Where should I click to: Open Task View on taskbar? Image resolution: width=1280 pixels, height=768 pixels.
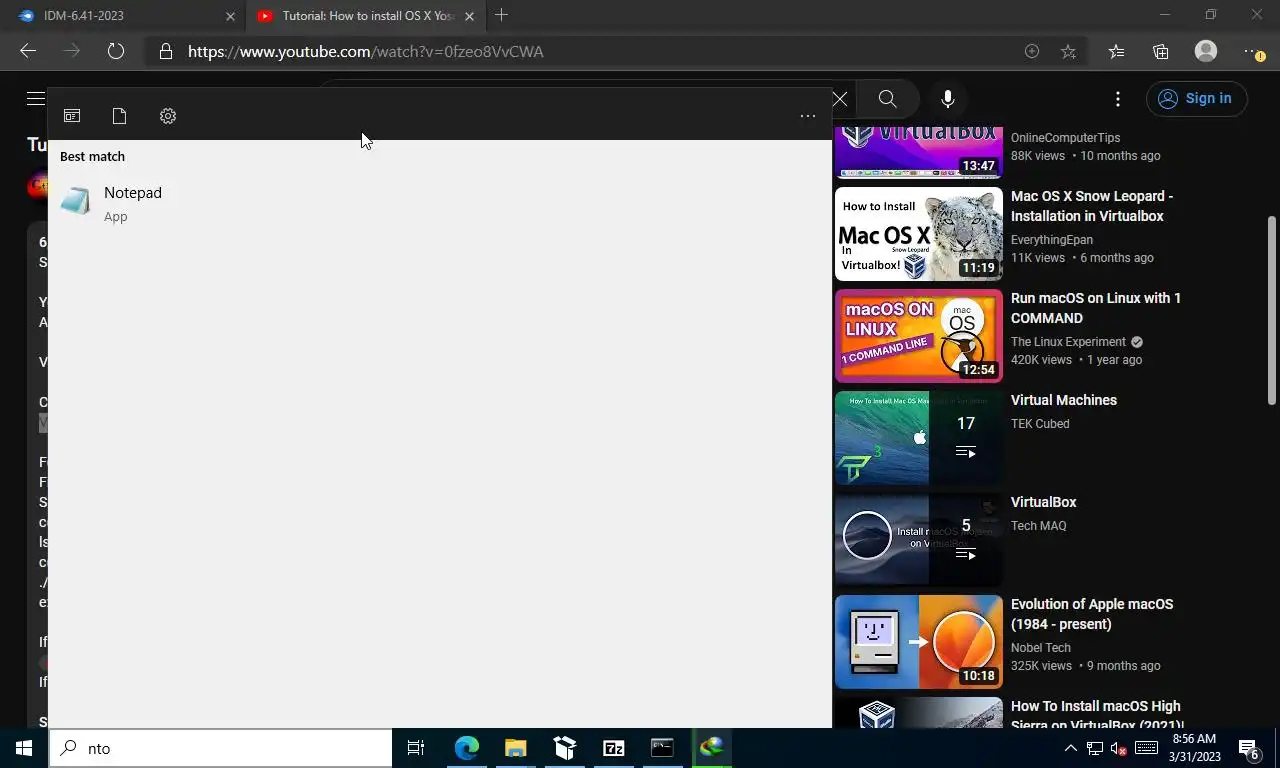pyautogui.click(x=416, y=748)
